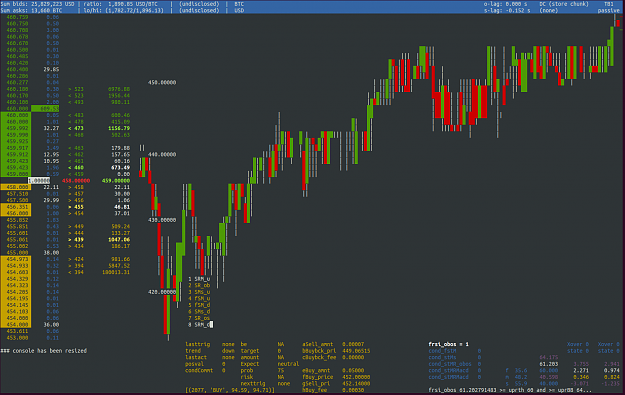Viewport: 625px width, 395px height.
Task: Click indicator value 61.283
Action: (x=548, y=364)
